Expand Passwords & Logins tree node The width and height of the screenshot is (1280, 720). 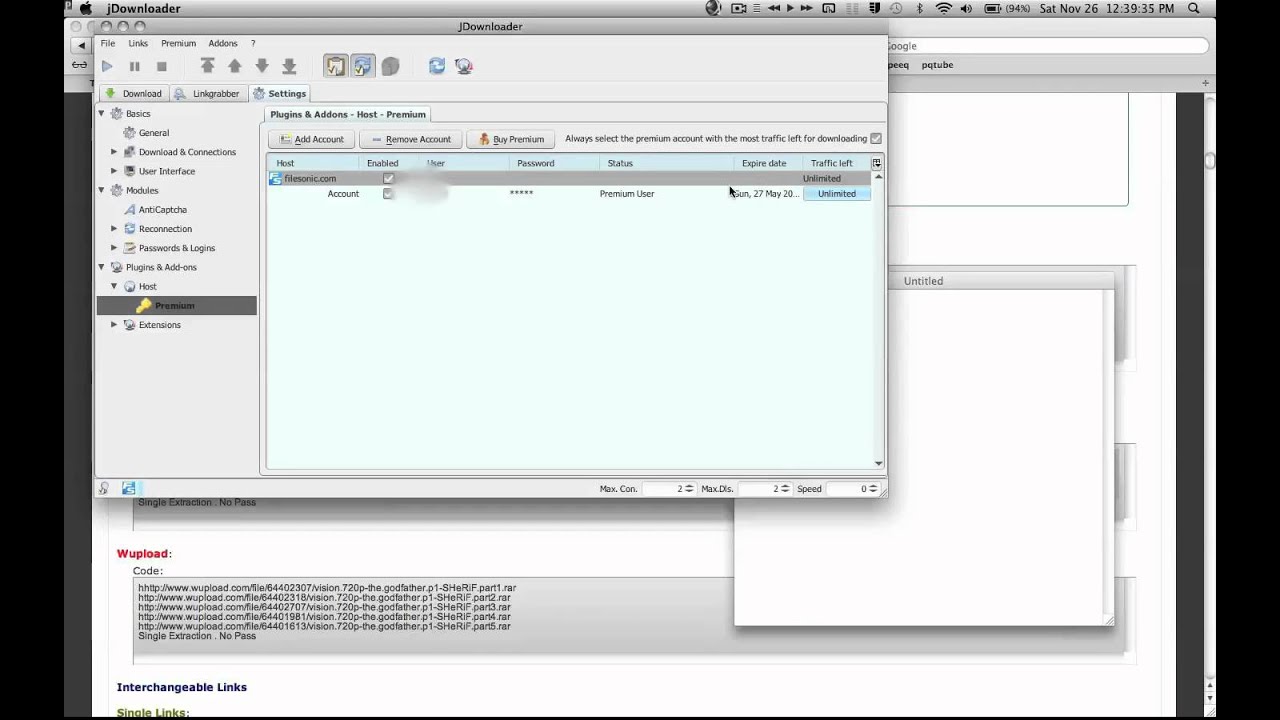114,248
